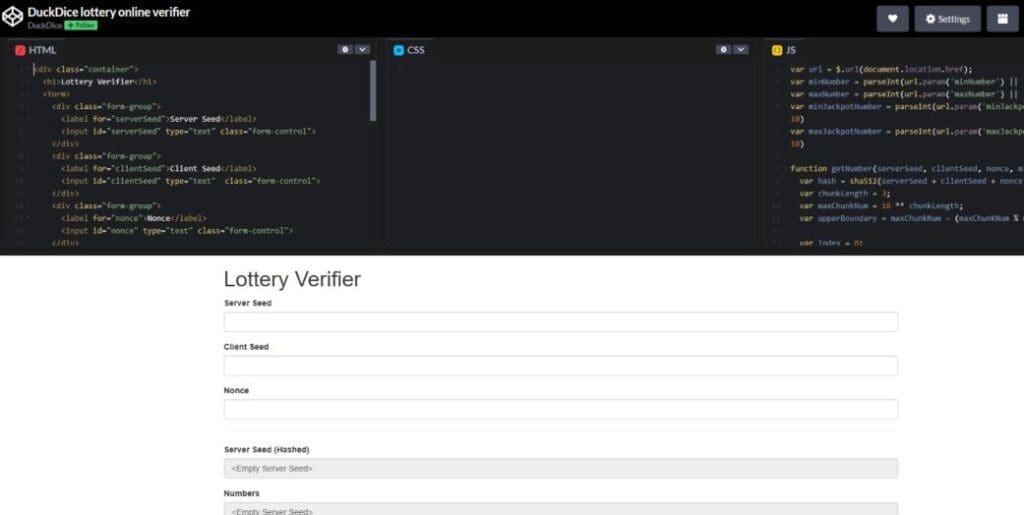Viewport: 1024px width, 515px height.
Task: Open the DuckDice author profile link
Action: coord(45,26)
